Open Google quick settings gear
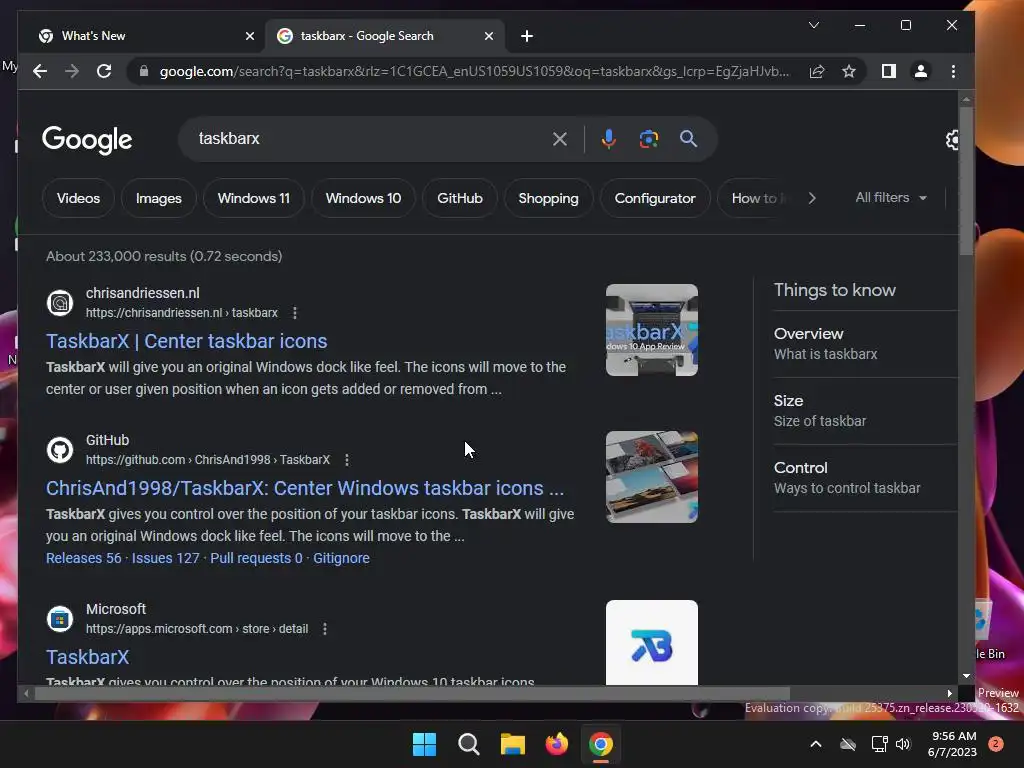 coord(952,140)
